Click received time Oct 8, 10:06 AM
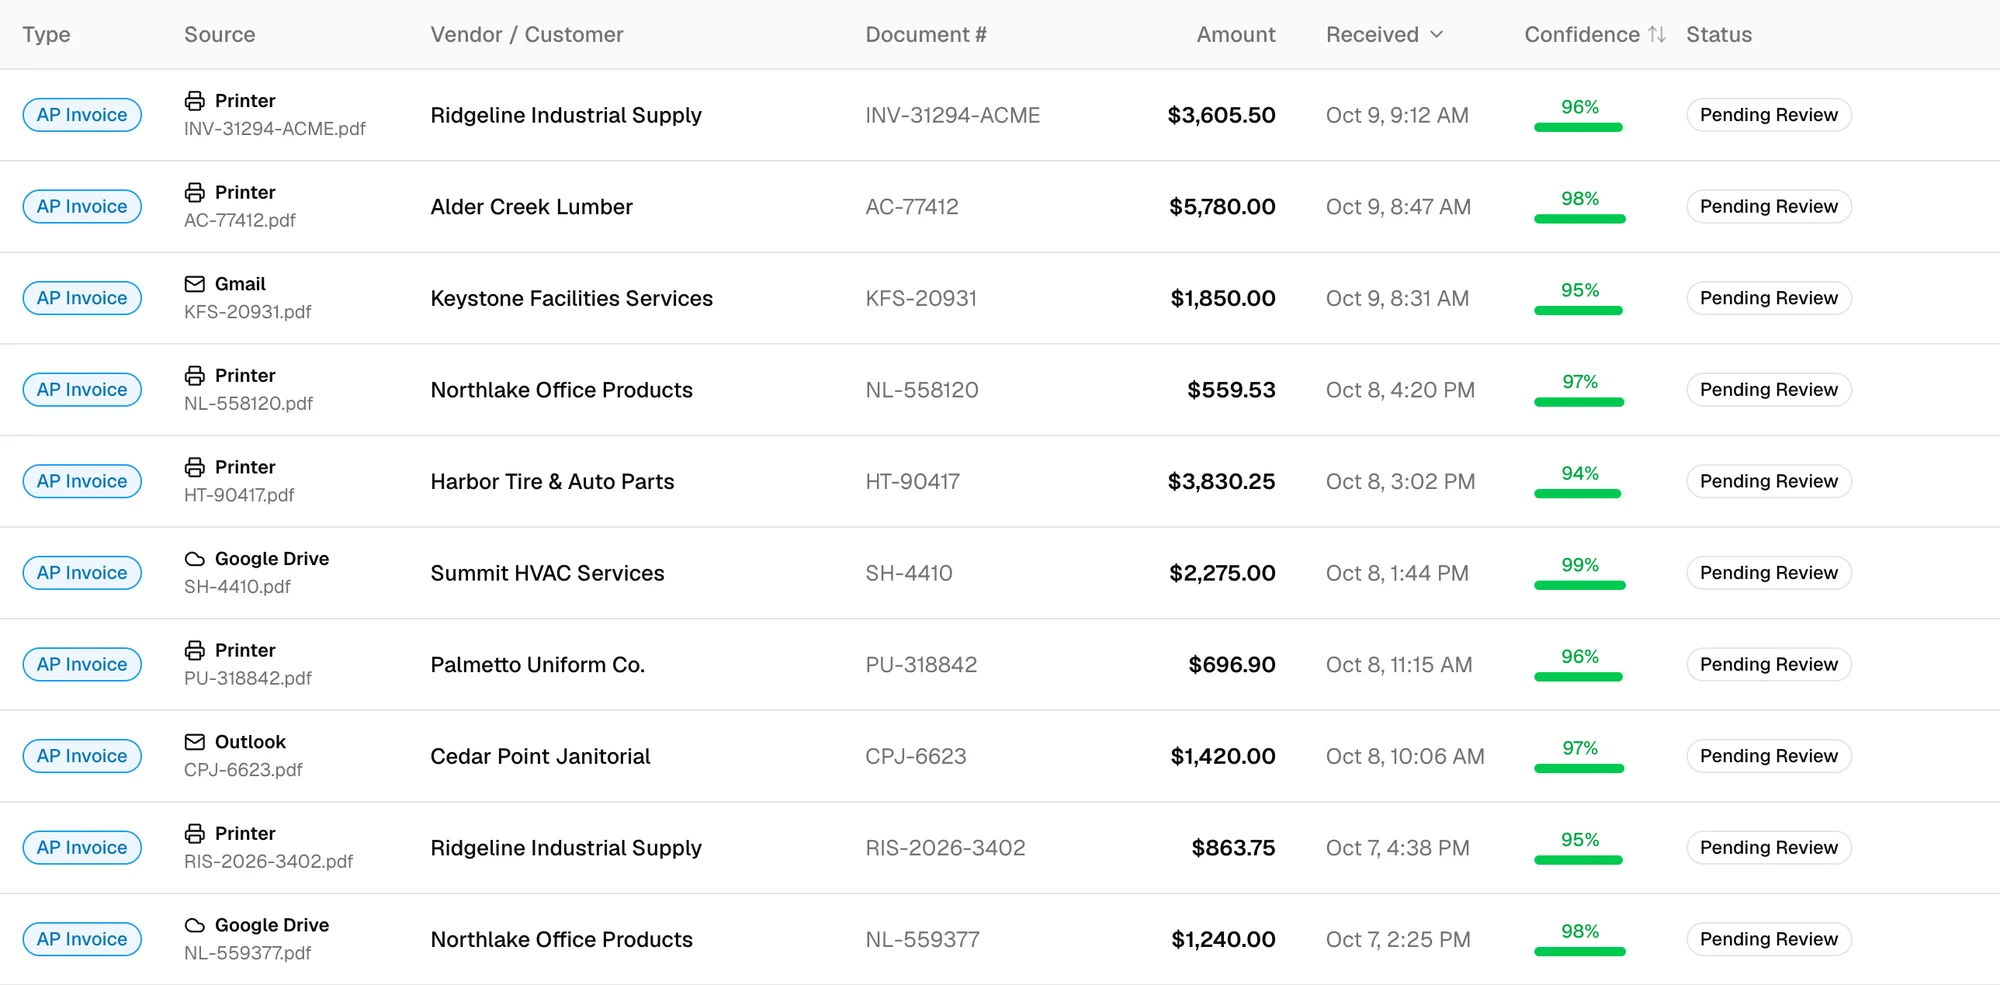 pyautogui.click(x=1405, y=756)
